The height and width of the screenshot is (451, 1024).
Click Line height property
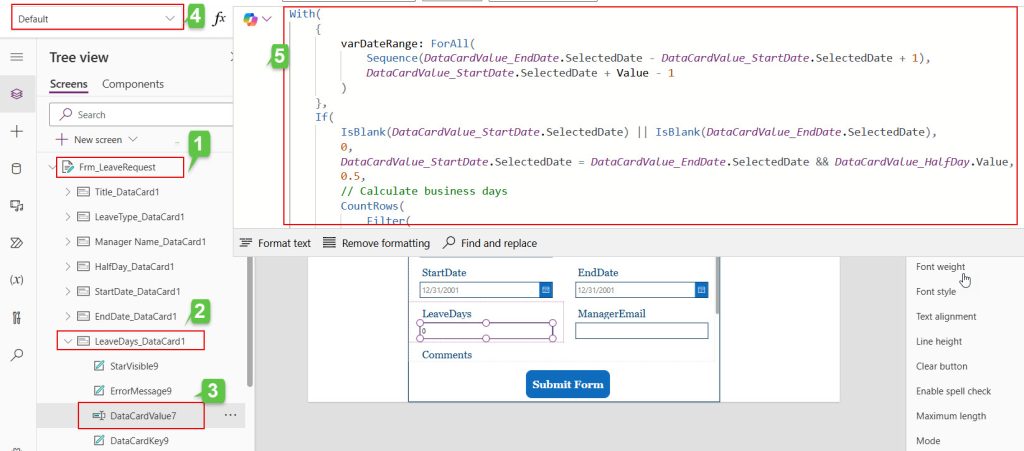938,341
